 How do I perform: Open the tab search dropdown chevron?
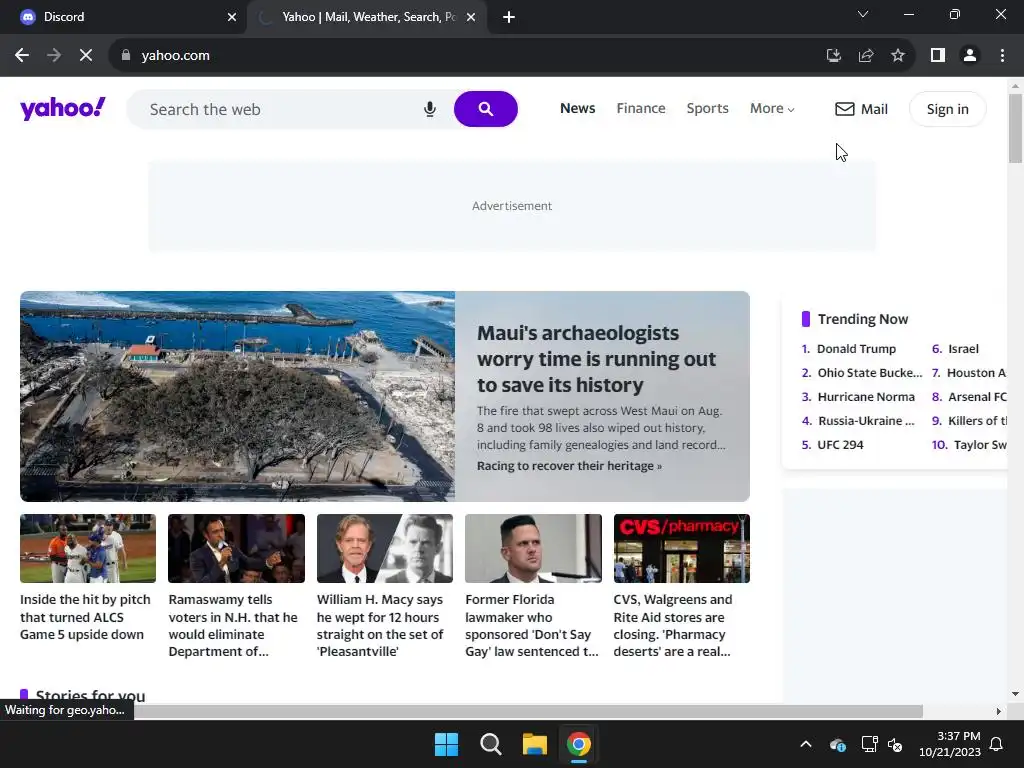click(x=863, y=14)
